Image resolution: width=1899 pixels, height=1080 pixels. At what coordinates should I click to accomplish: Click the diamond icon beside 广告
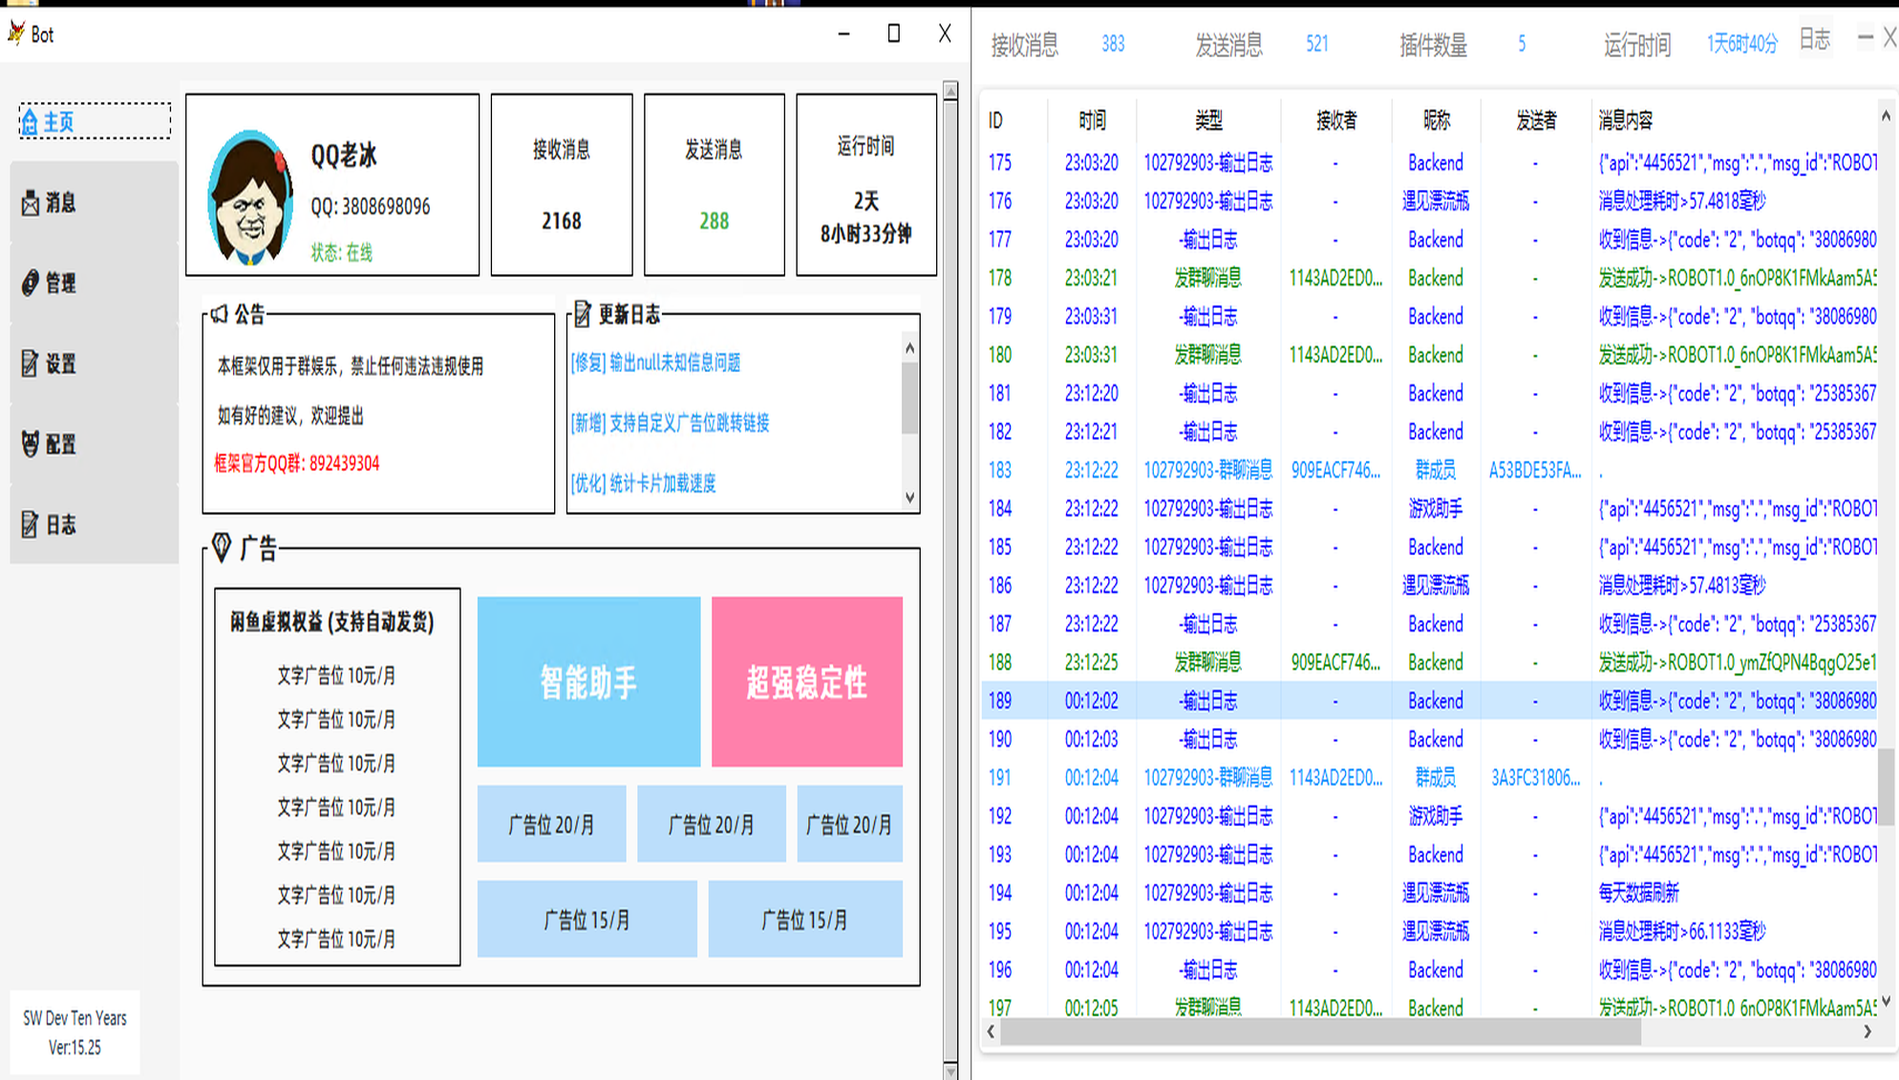220,546
